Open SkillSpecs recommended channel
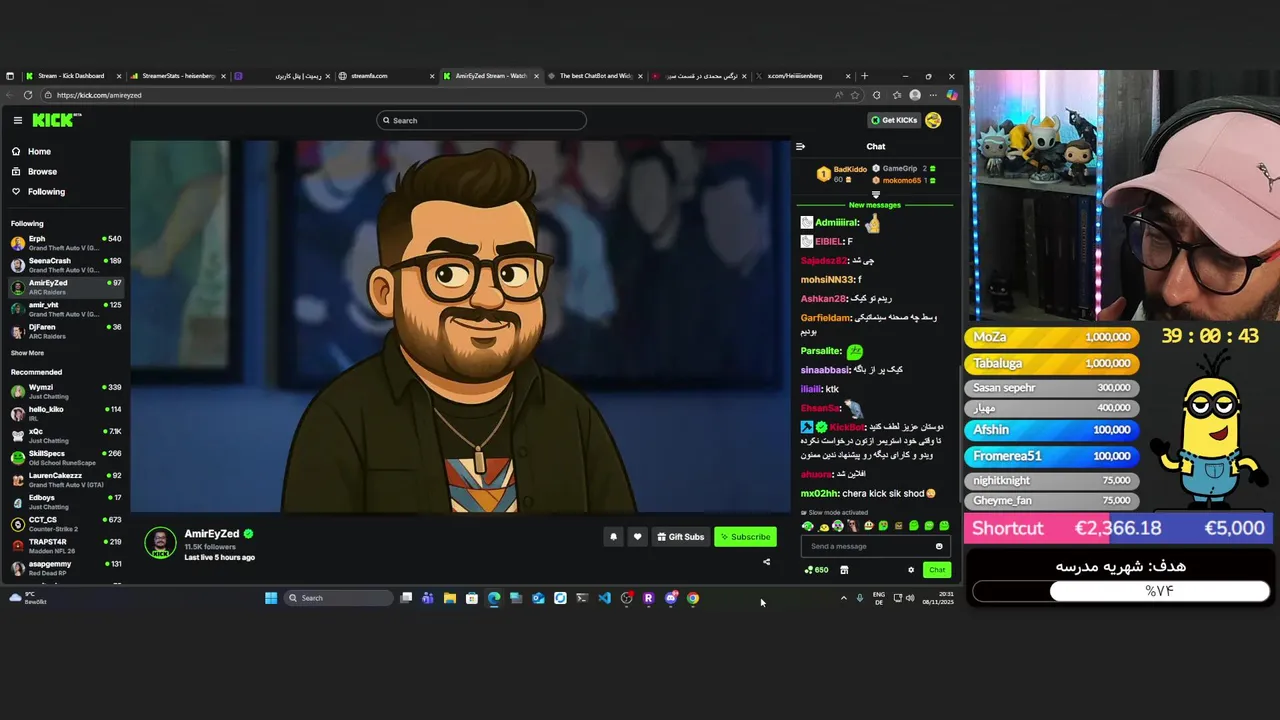This screenshot has height=720, width=1280. point(65,457)
